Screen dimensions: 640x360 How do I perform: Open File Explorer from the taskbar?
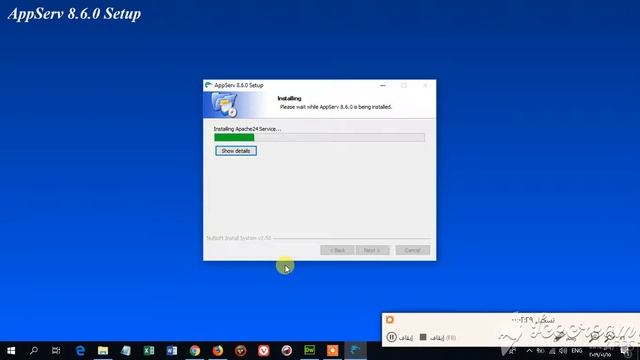(x=103, y=351)
